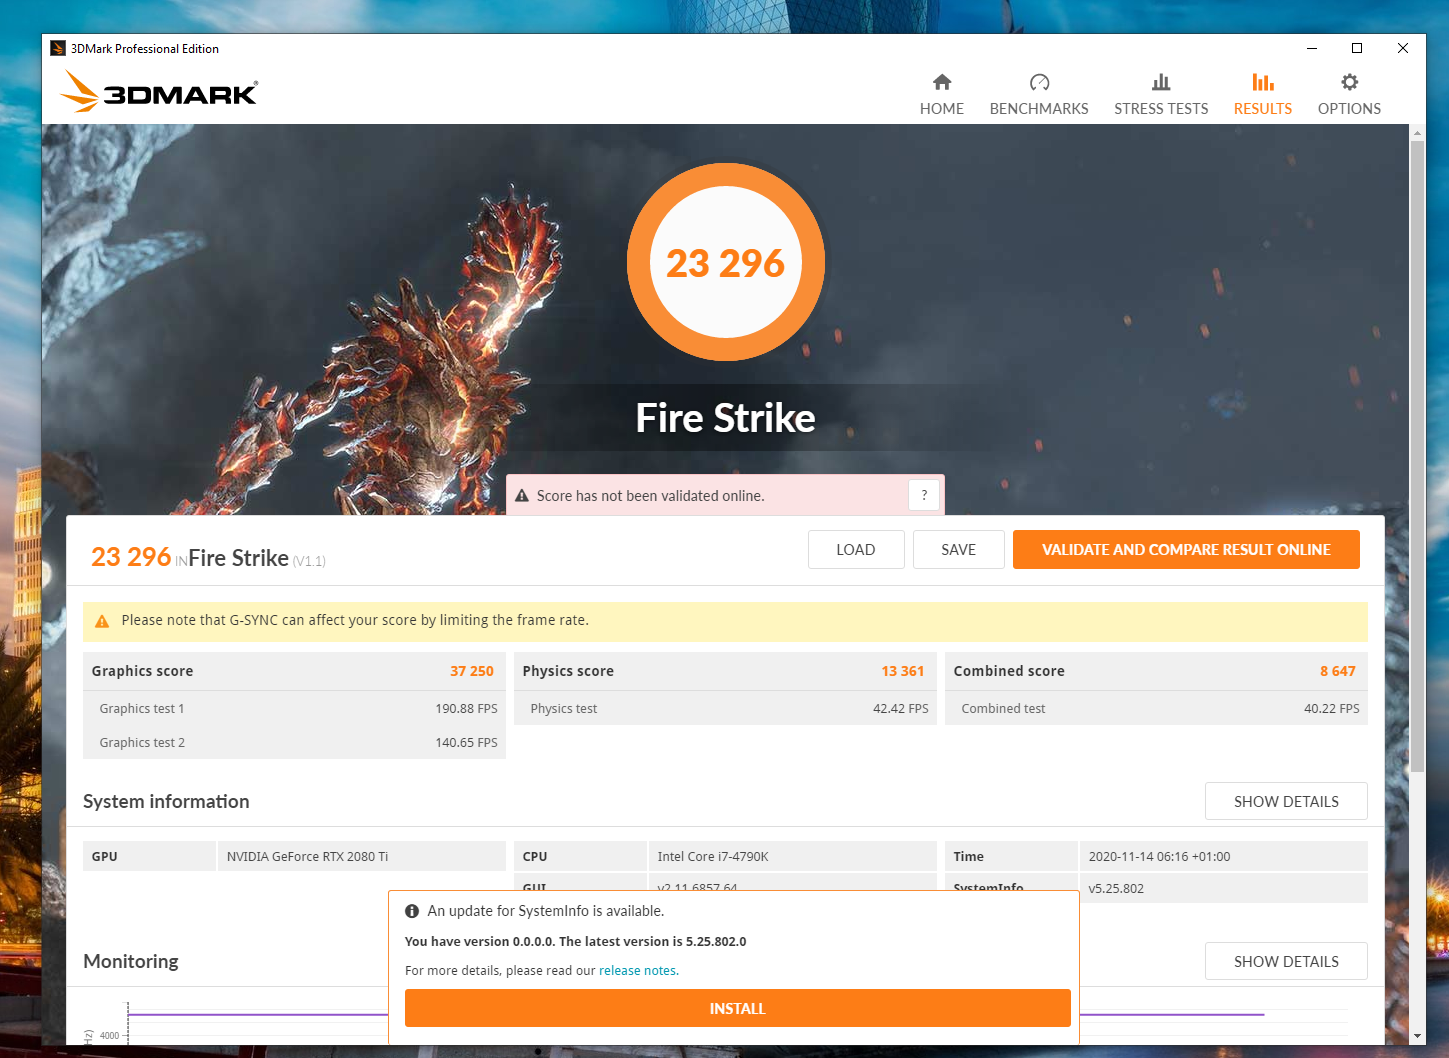Screen dimensions: 1449x1058
Task: Click Validate and Compare Result Online
Action: click(1186, 550)
